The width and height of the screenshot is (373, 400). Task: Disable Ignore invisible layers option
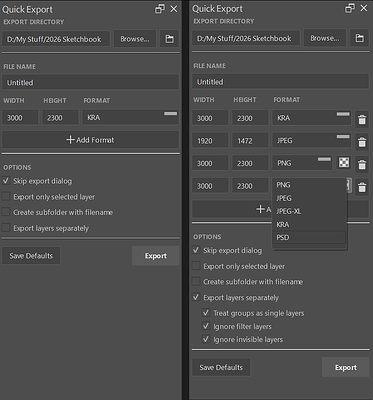(206, 339)
